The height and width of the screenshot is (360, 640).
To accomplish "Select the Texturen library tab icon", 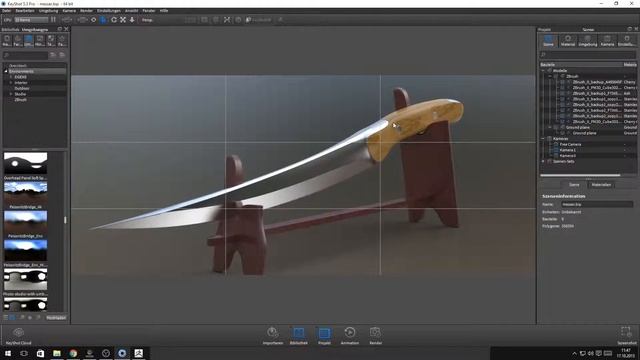I will point(51,40).
